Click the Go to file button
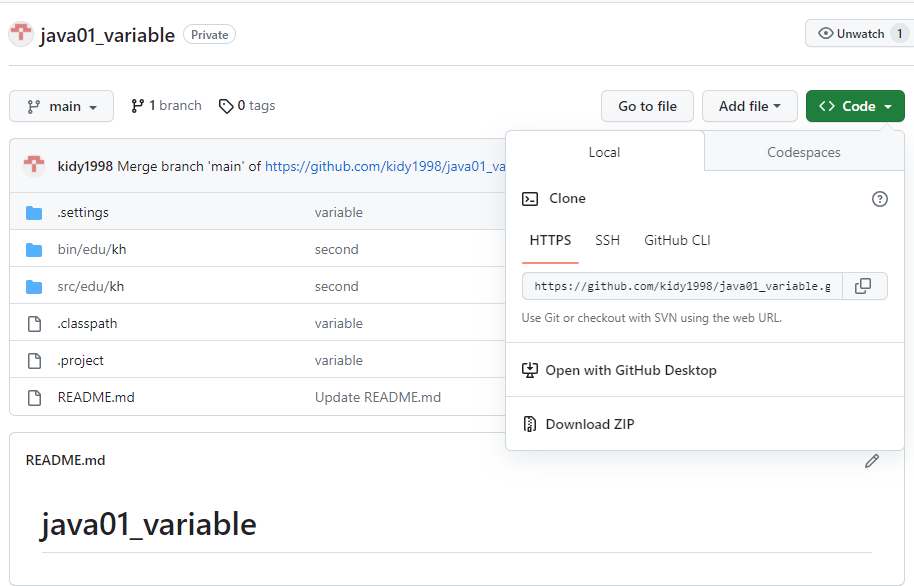Screen dimensions: 914x586 point(647,106)
